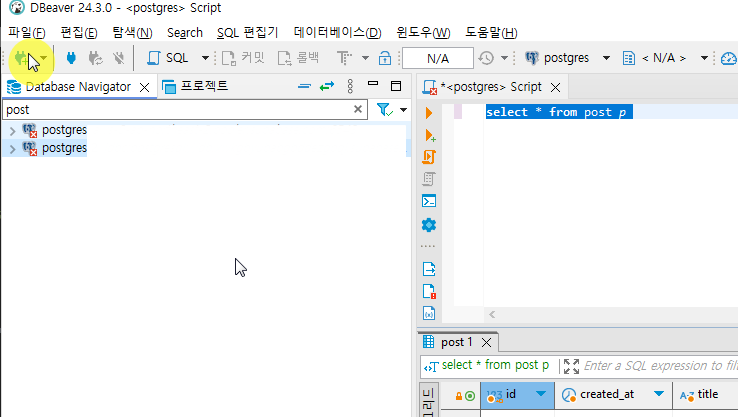Open the New Connection dropdown arrow
738x417 pixels.
pyautogui.click(x=44, y=58)
